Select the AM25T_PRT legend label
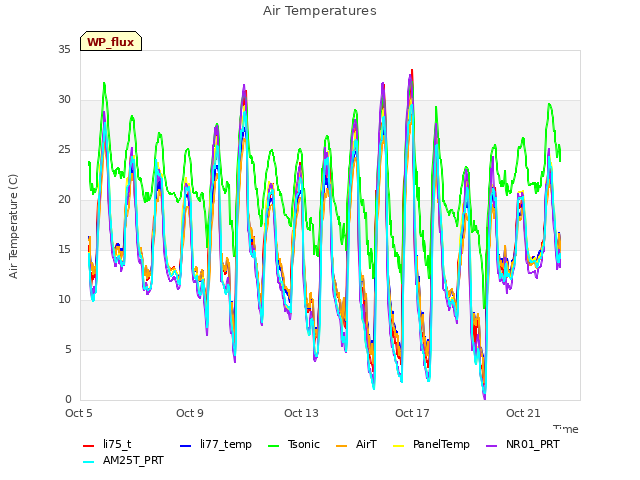The width and height of the screenshot is (640, 480). pos(133,460)
